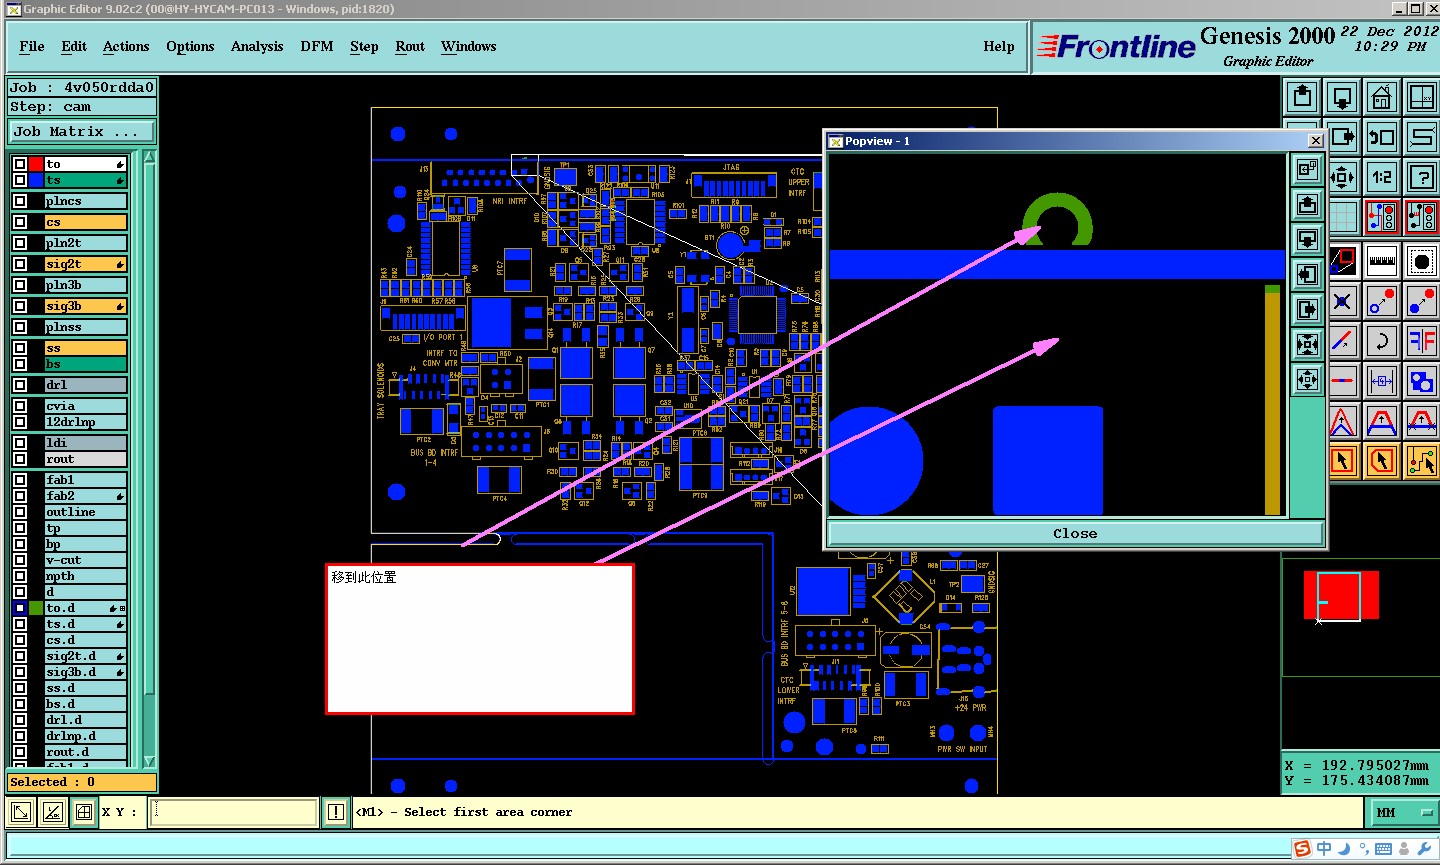Open the Actions menu
The width and height of the screenshot is (1440, 865).
pos(126,46)
